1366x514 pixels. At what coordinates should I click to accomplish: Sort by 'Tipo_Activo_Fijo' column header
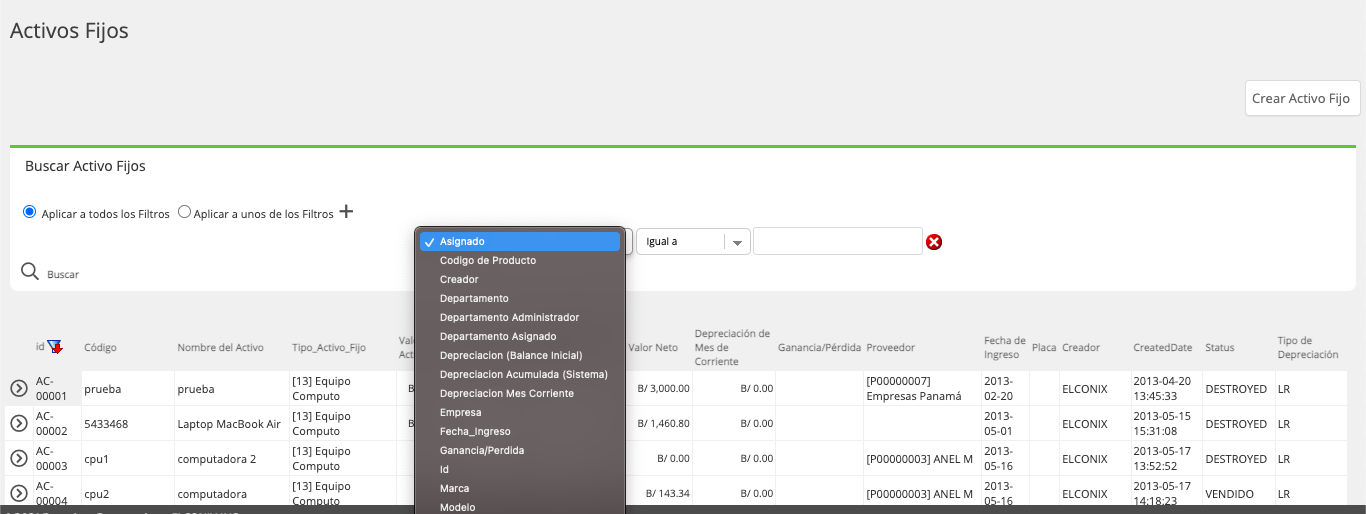(328, 348)
